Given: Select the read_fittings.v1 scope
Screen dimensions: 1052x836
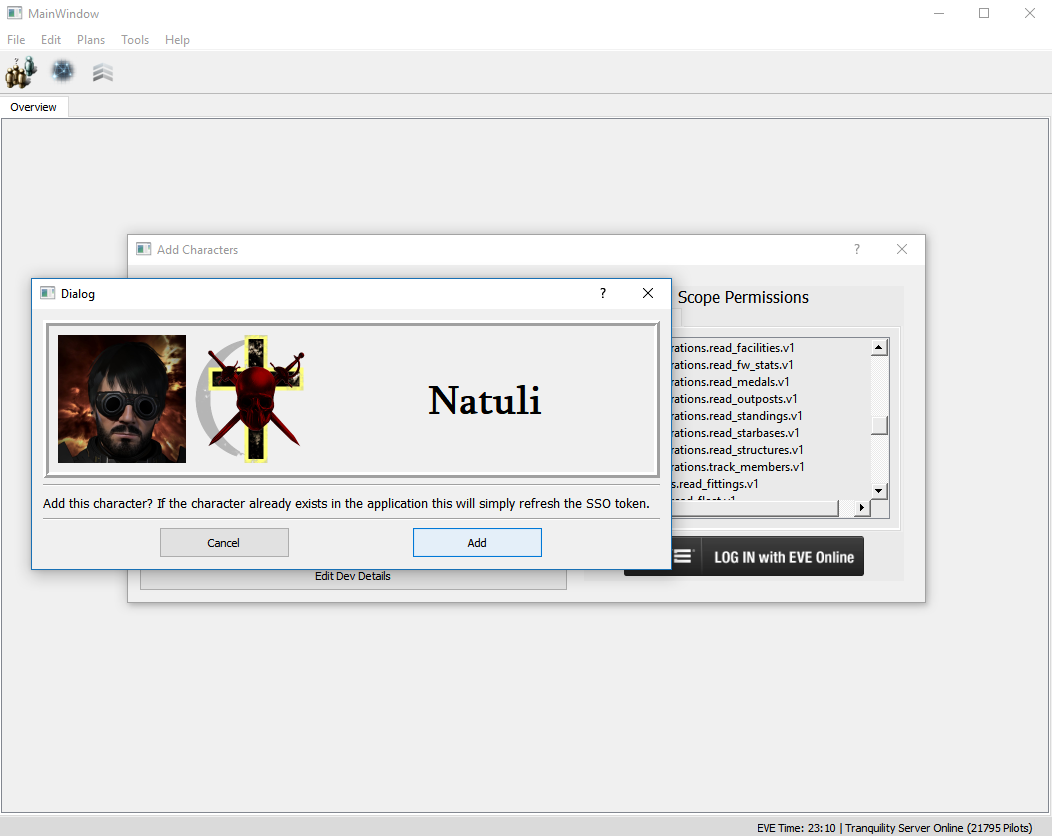Looking at the screenshot, I should [x=715, y=484].
